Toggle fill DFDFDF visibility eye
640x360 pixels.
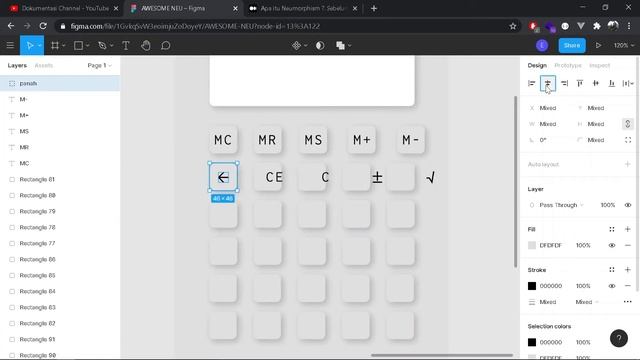click(612, 245)
